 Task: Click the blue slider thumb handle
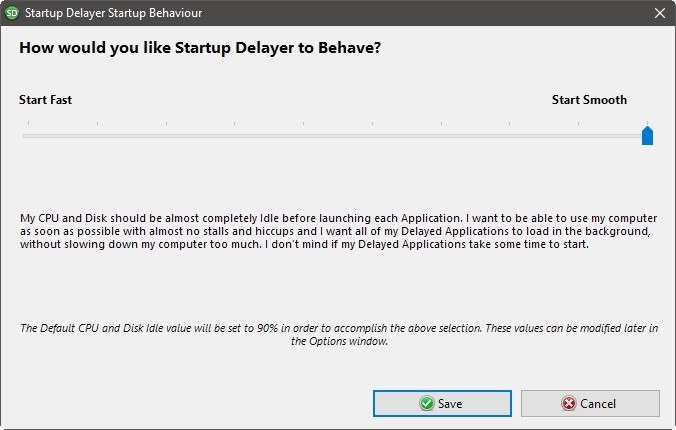coord(647,135)
